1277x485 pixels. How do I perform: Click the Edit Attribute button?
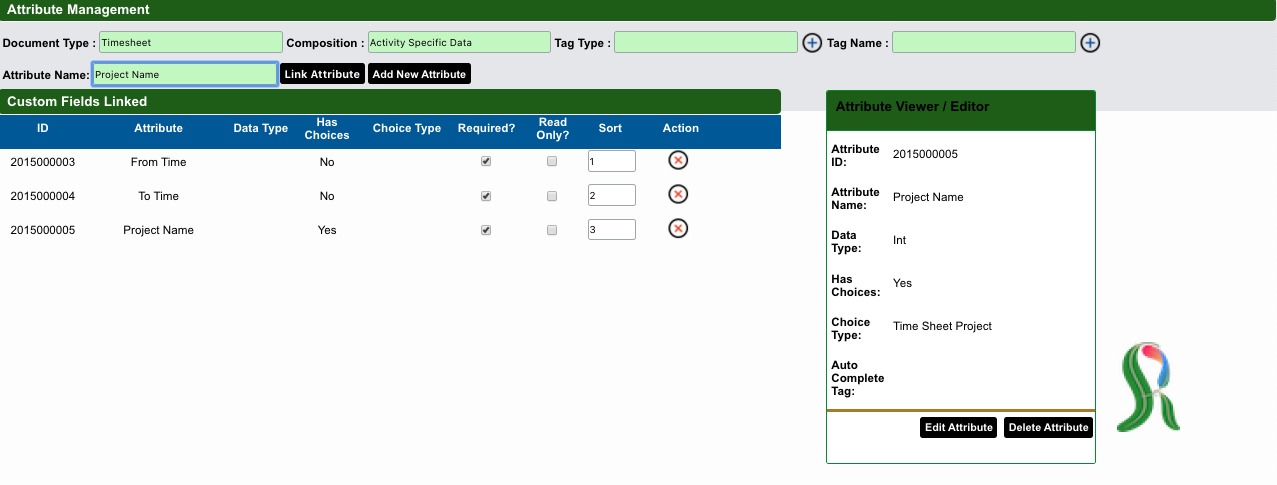[x=958, y=427]
